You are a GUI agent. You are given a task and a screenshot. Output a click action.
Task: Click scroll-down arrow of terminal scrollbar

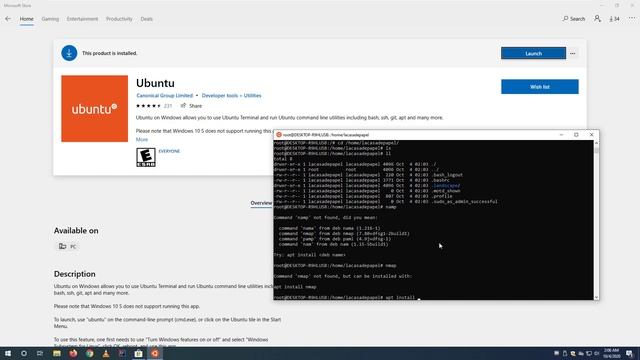tap(596, 298)
